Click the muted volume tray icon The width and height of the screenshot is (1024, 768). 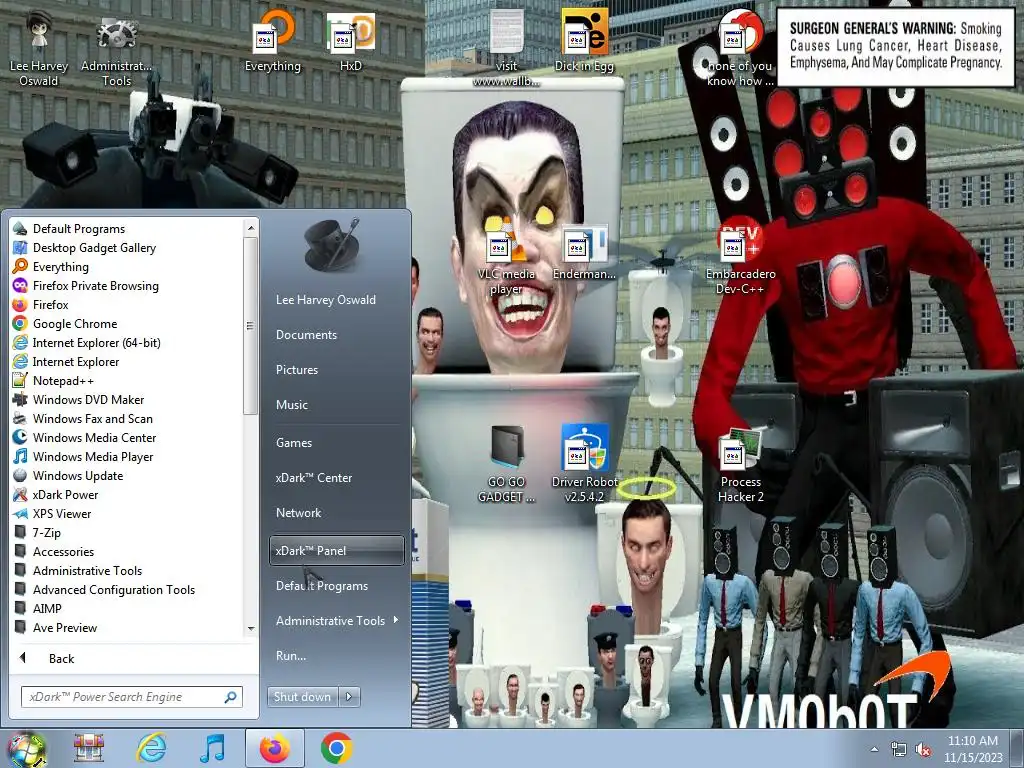[x=923, y=750]
